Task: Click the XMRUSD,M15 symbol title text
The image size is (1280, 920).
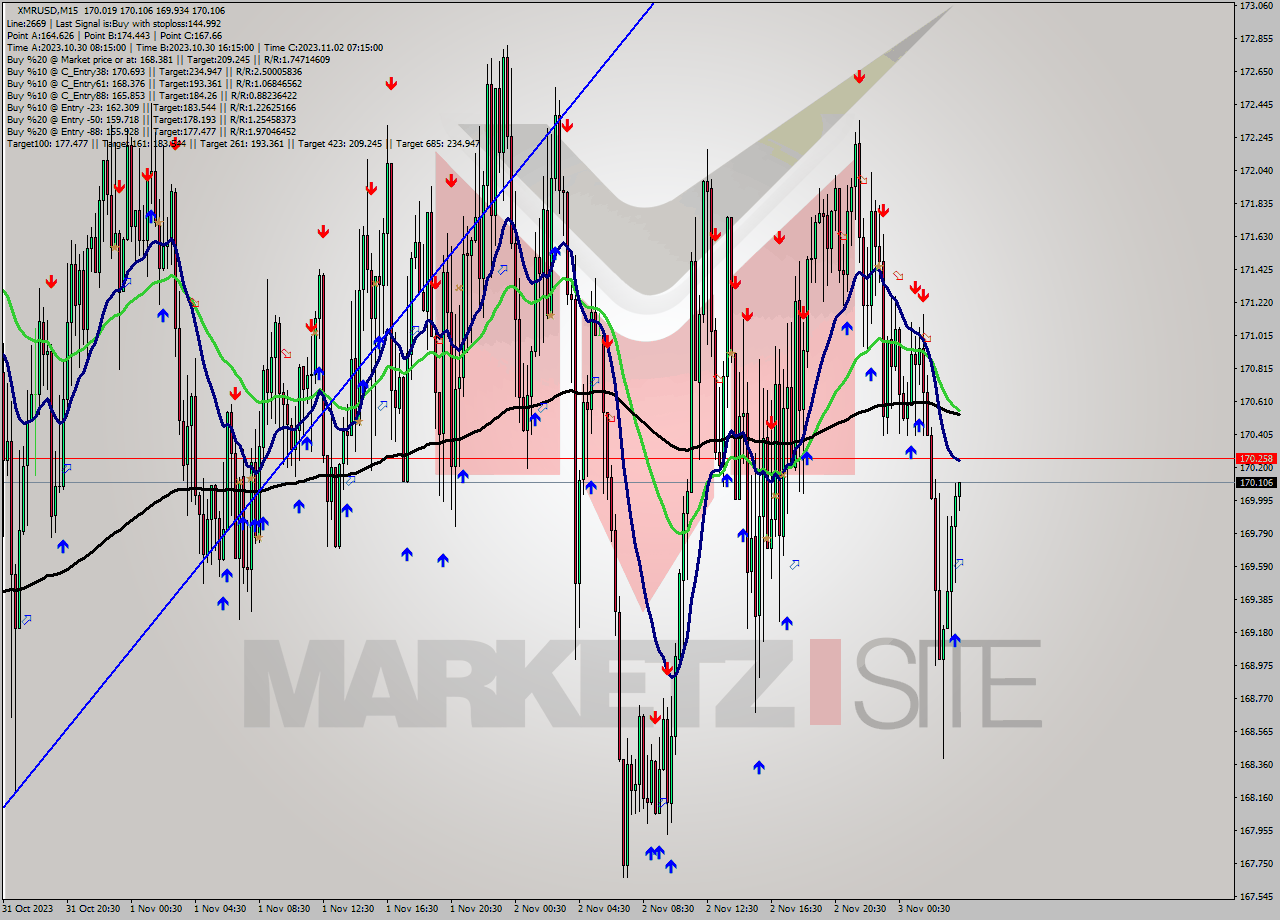Action: [48, 11]
